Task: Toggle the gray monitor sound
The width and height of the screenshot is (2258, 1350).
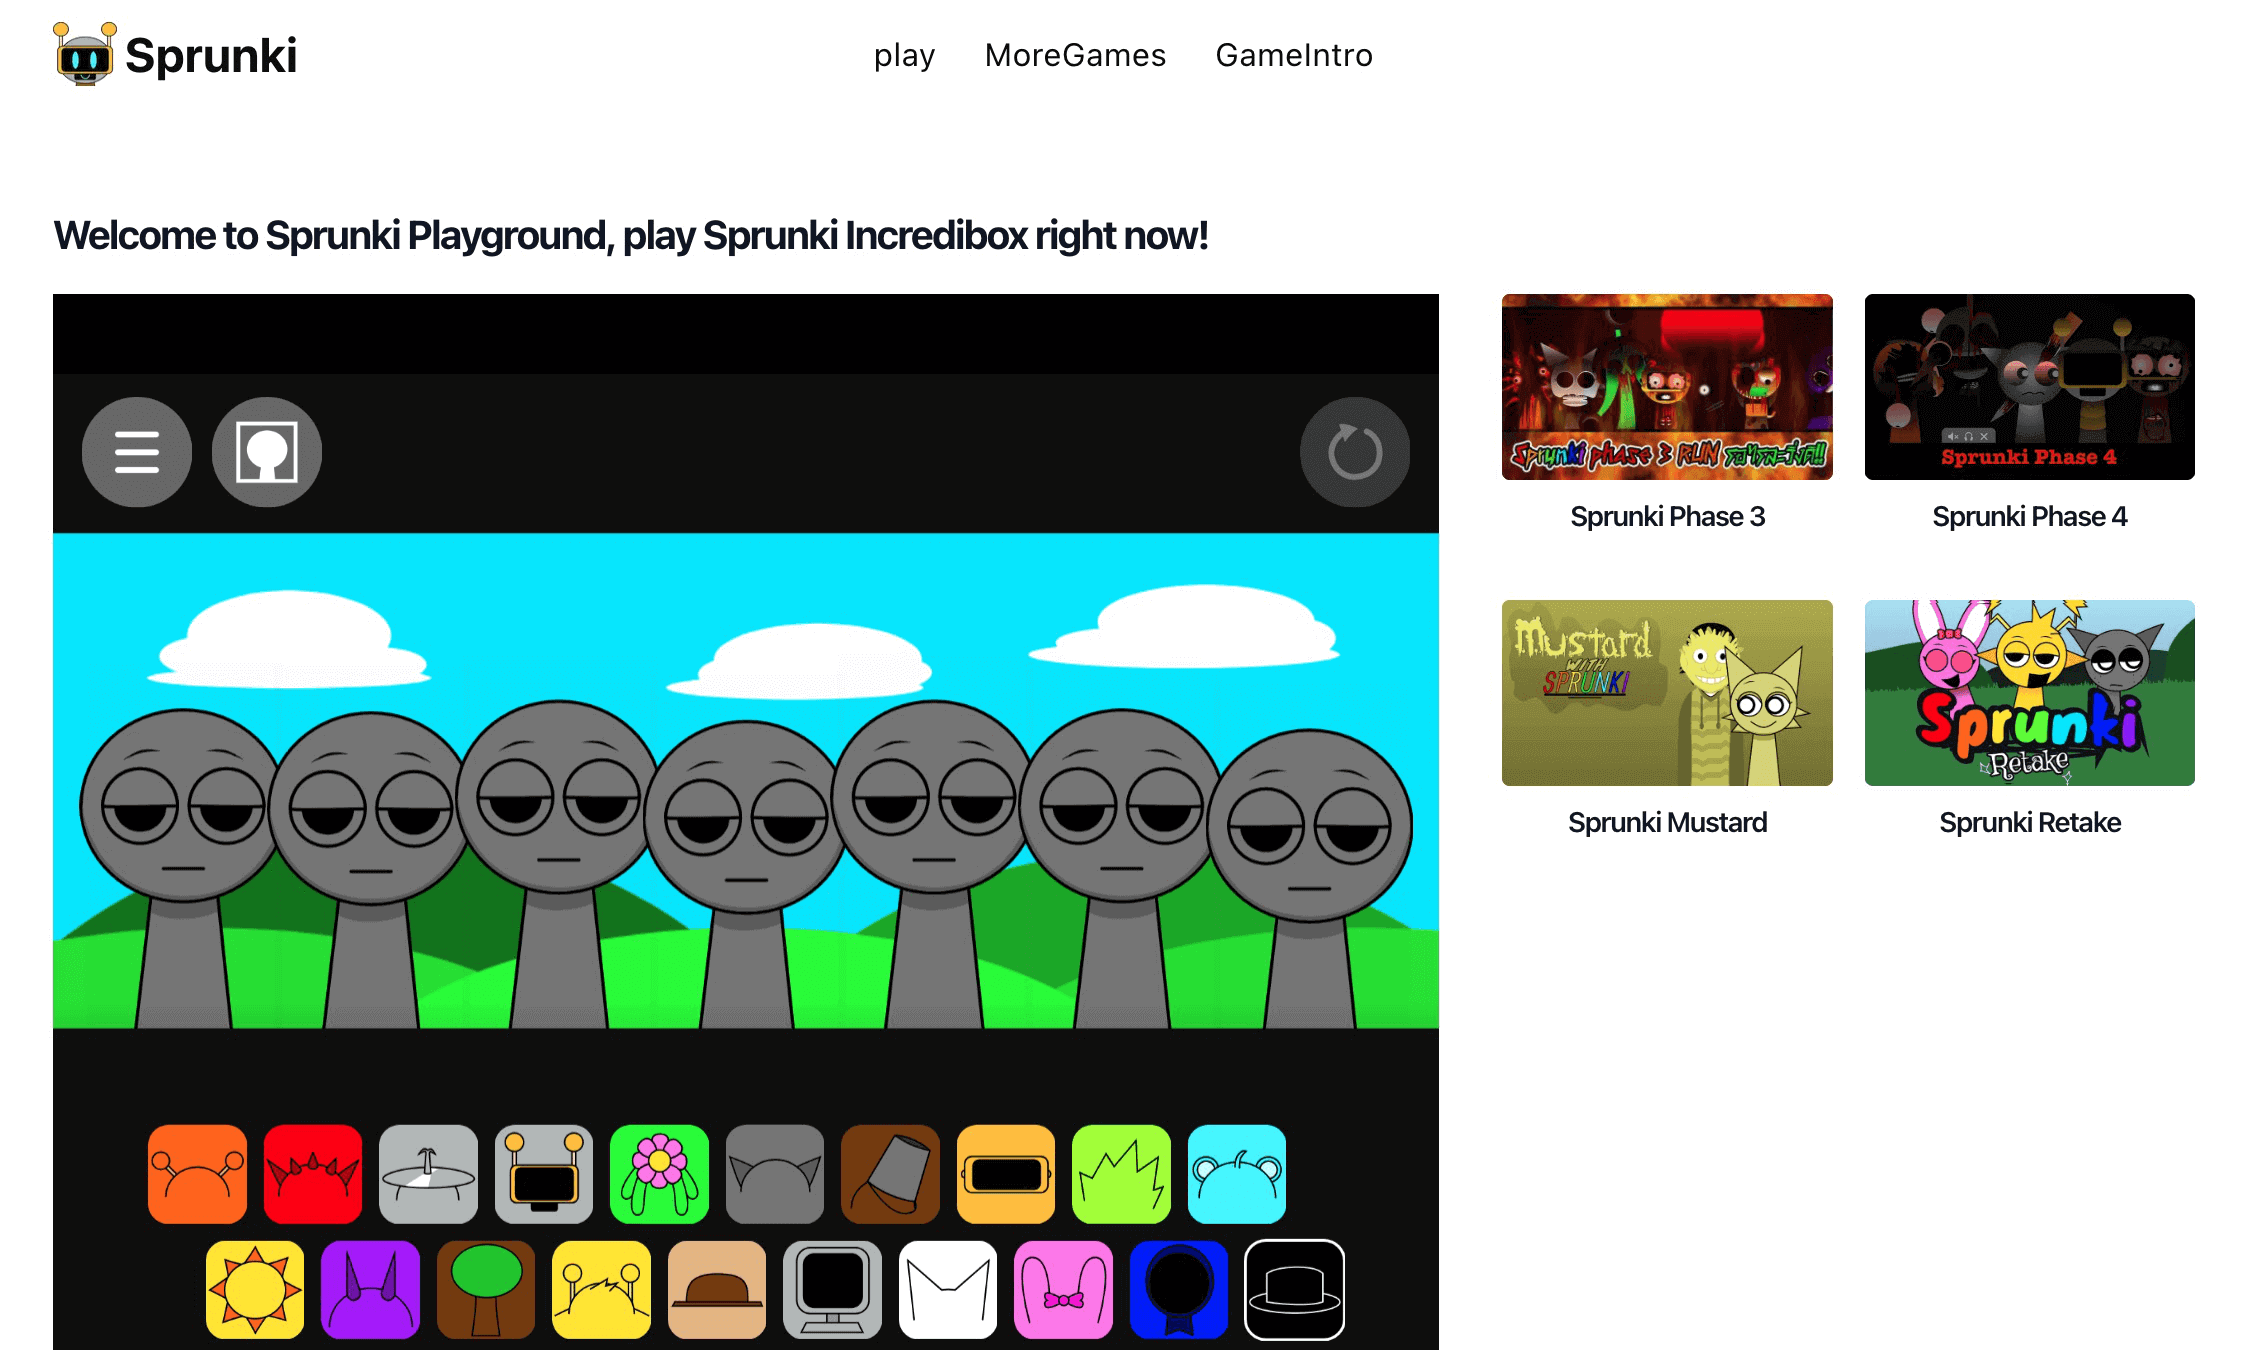Action: [x=832, y=1288]
